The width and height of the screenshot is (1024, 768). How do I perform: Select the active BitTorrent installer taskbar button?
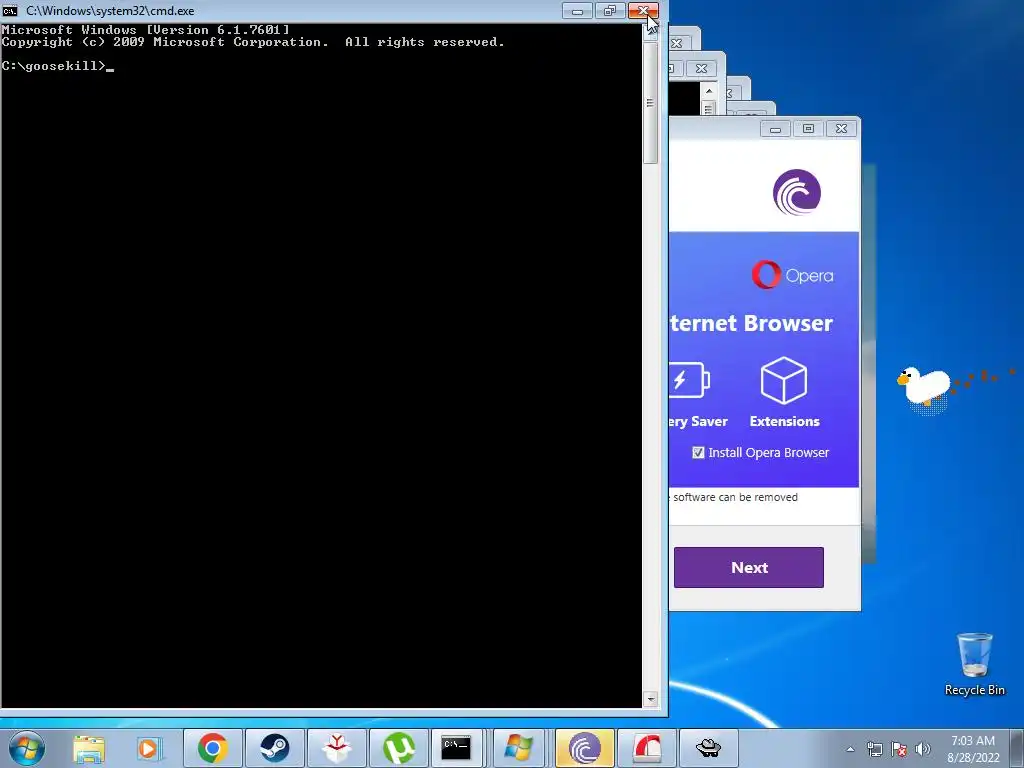pos(584,748)
